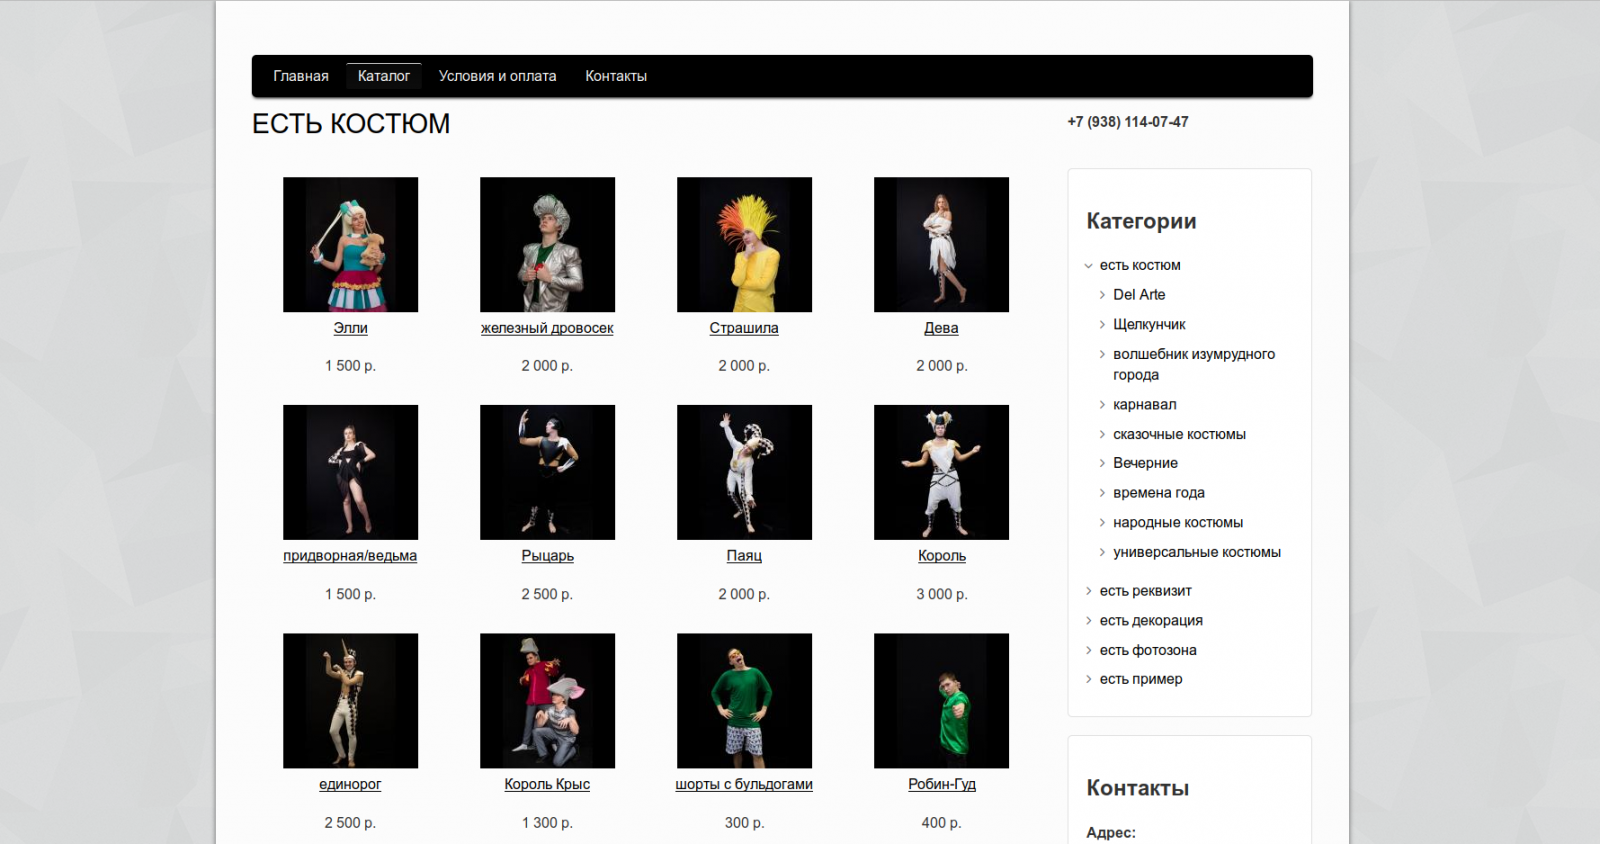Click the 400 р. price under Робин-Гуд
Viewport: 1600px width, 844px height.
[942, 823]
